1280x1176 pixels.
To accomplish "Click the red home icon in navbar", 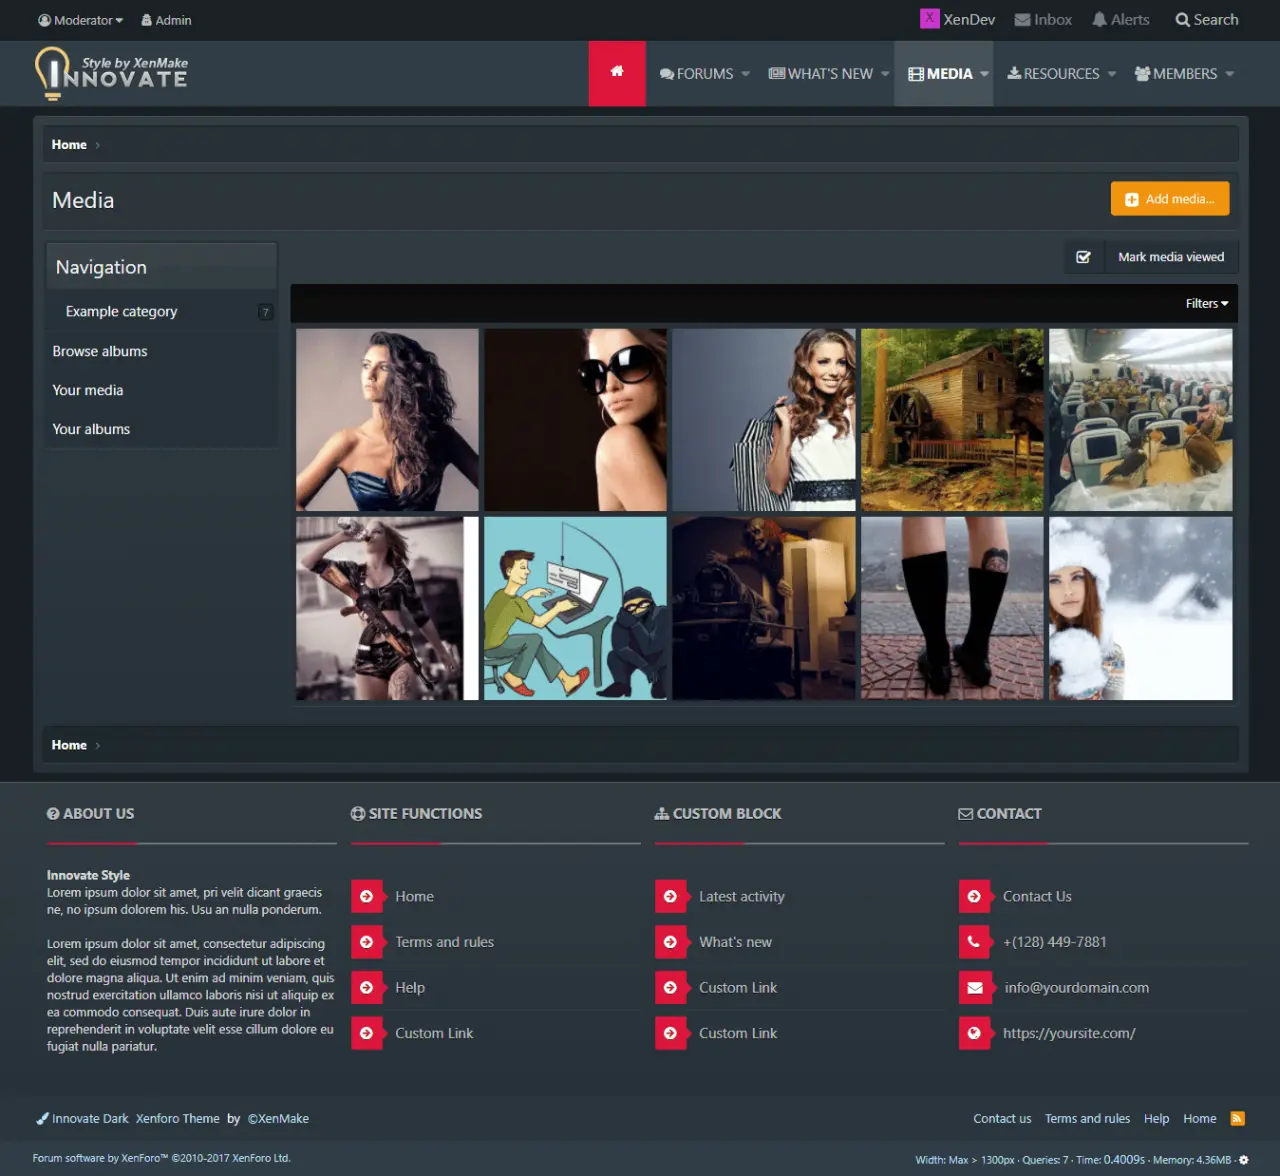I will pyautogui.click(x=617, y=73).
